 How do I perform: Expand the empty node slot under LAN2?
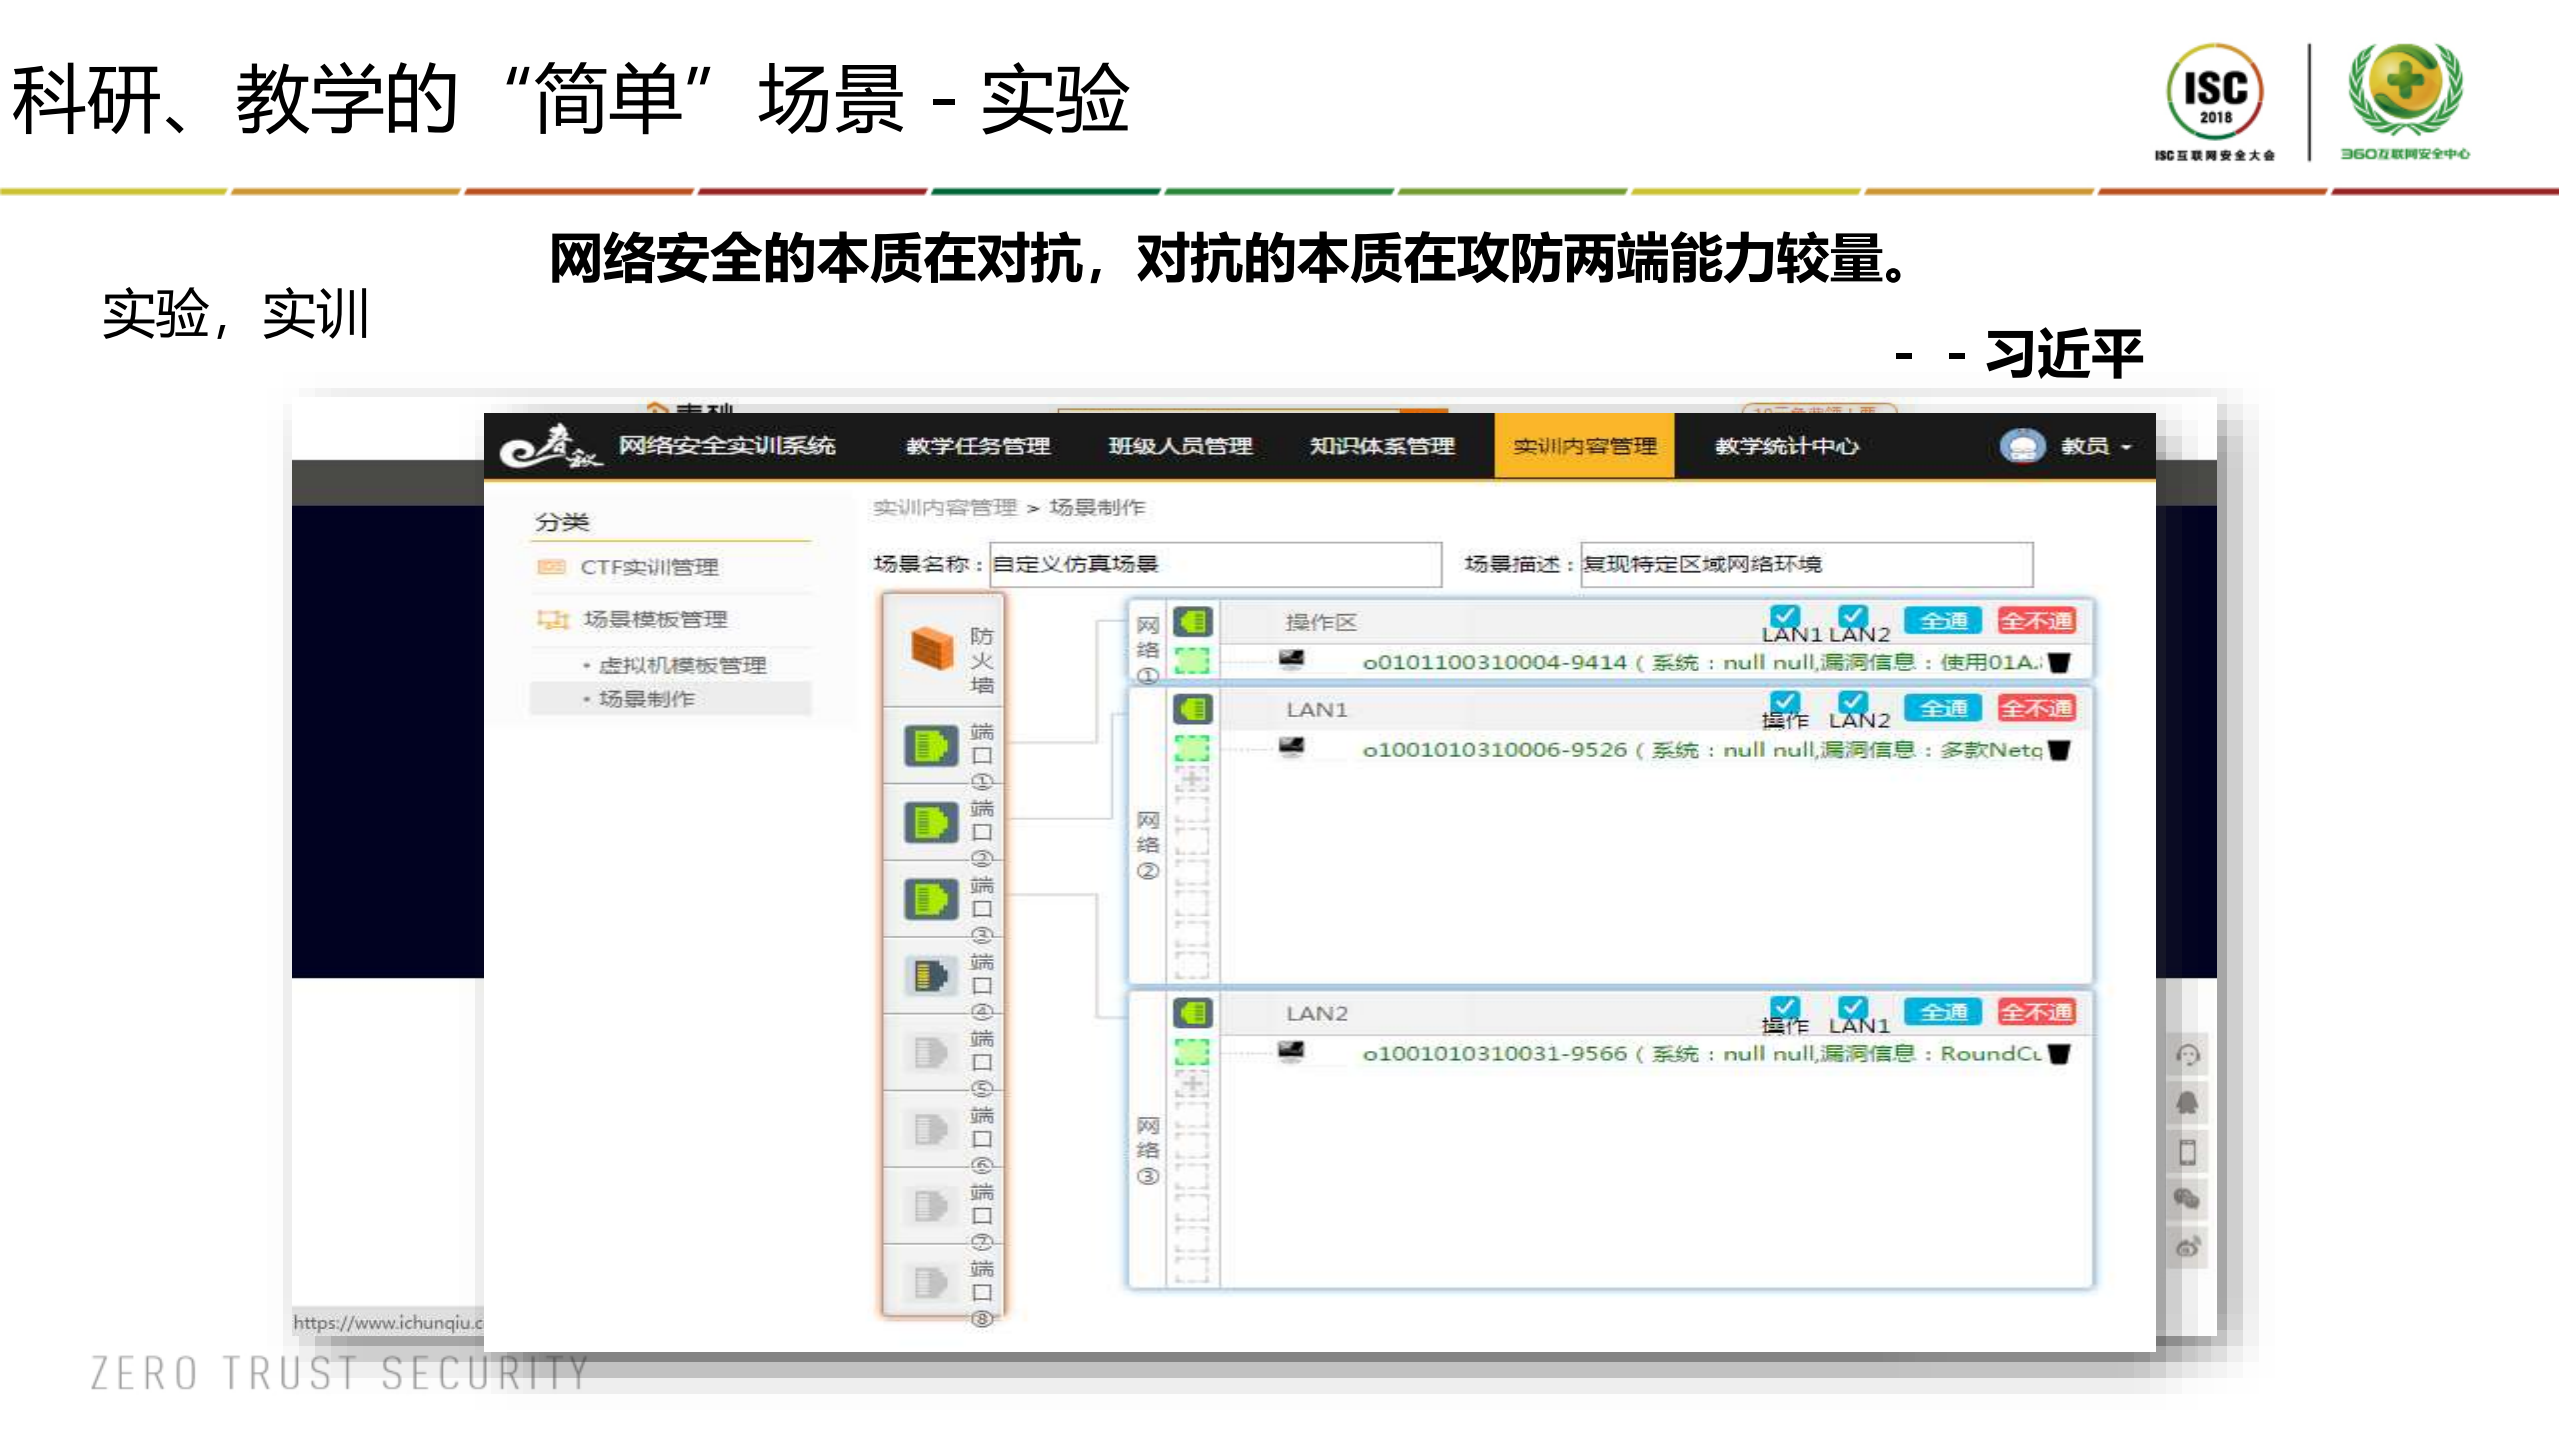tap(1195, 1082)
